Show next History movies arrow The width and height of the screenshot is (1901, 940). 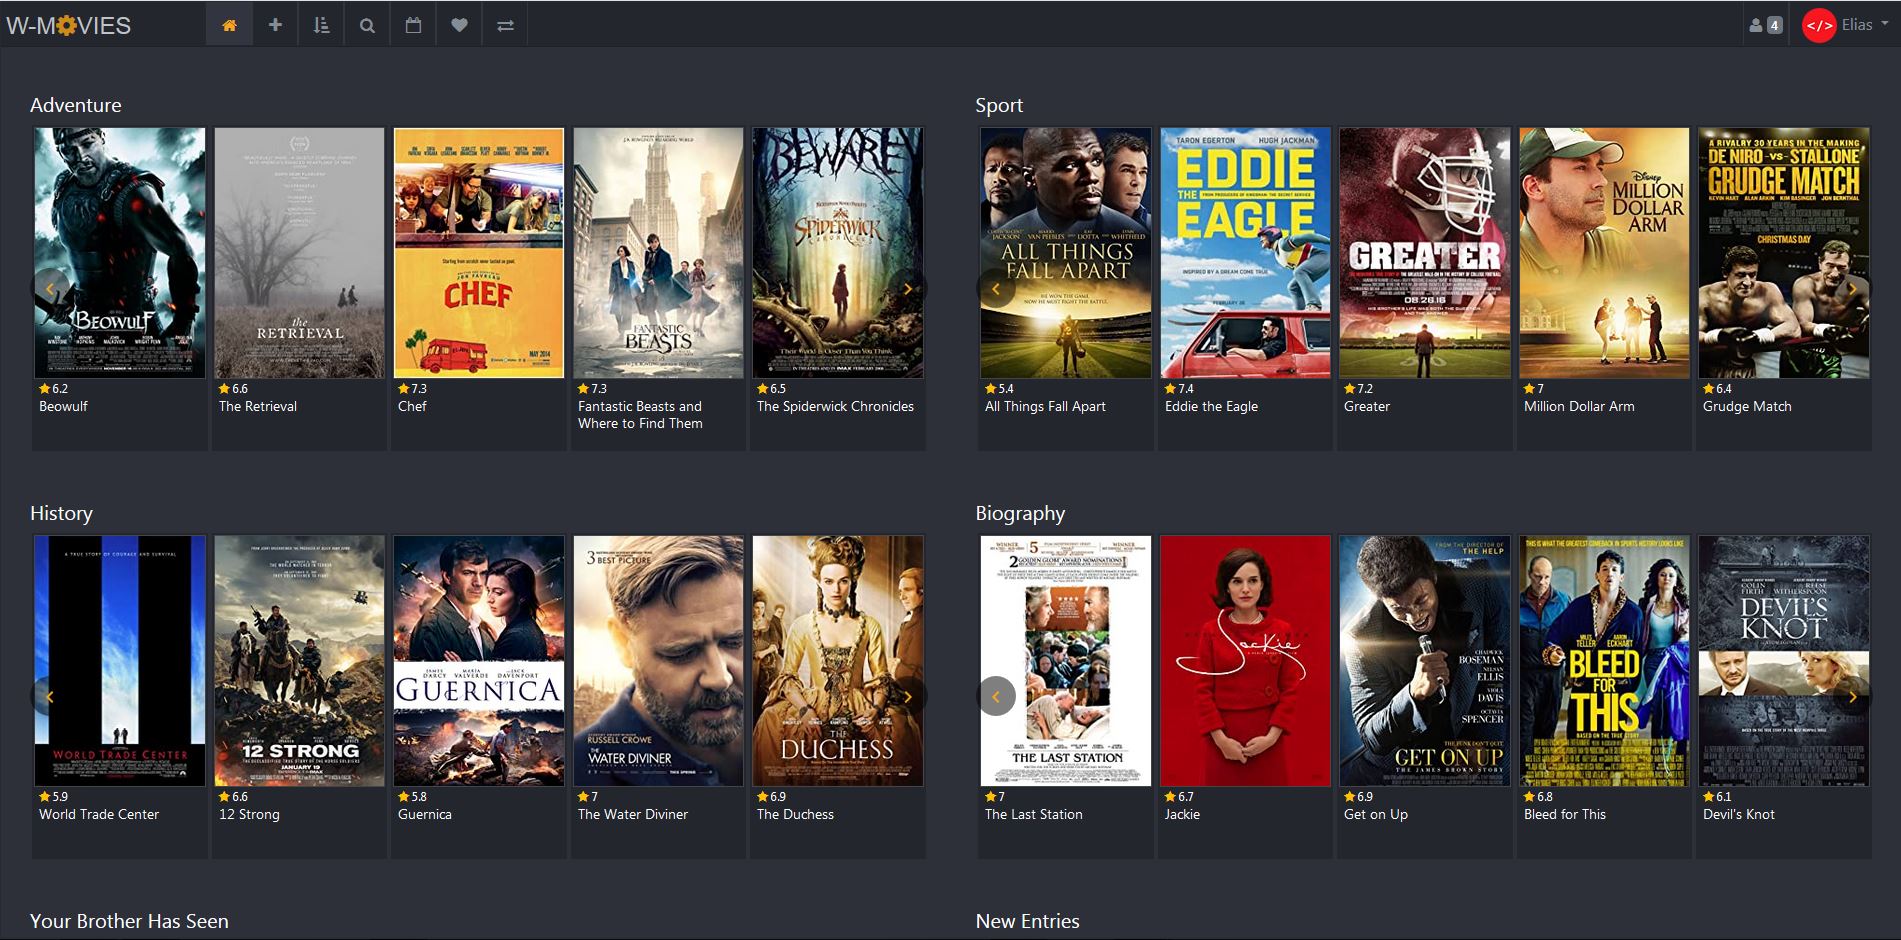click(x=908, y=697)
